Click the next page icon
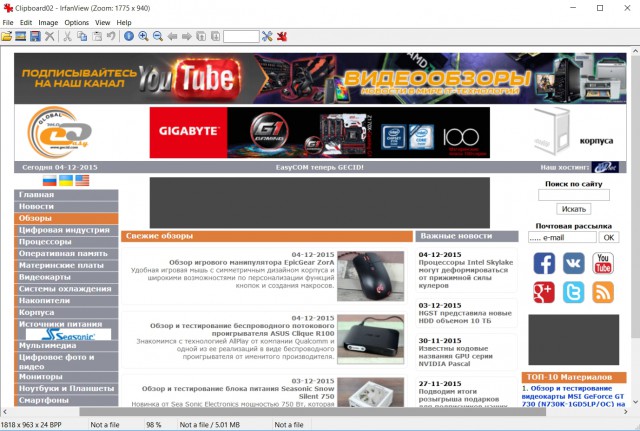The width and height of the screenshot is (640, 431). tap(216, 36)
